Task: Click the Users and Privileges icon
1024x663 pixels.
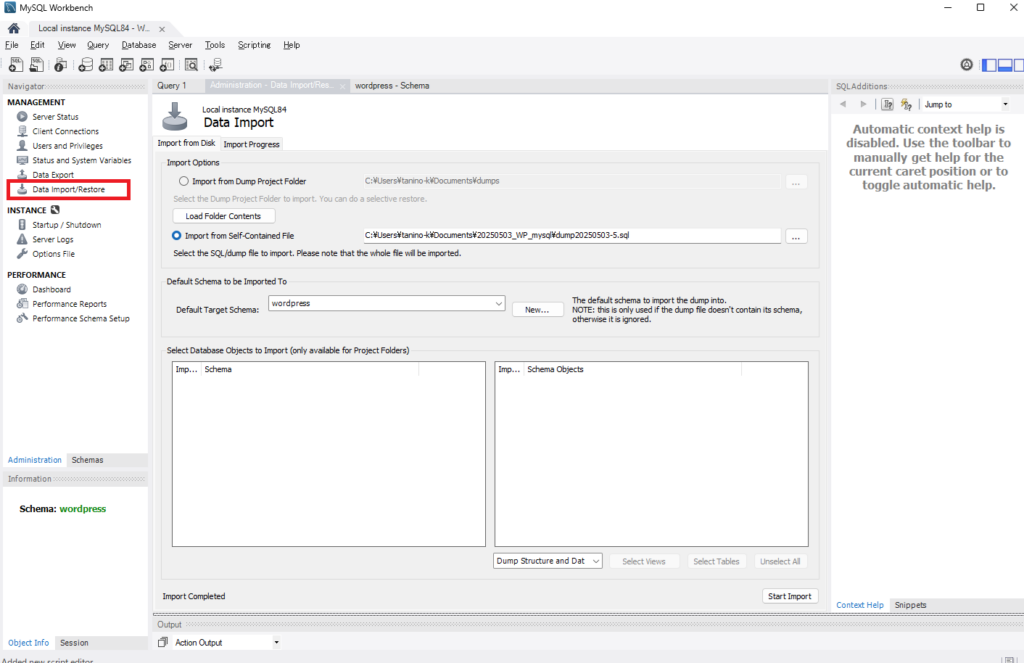Action: 22,146
